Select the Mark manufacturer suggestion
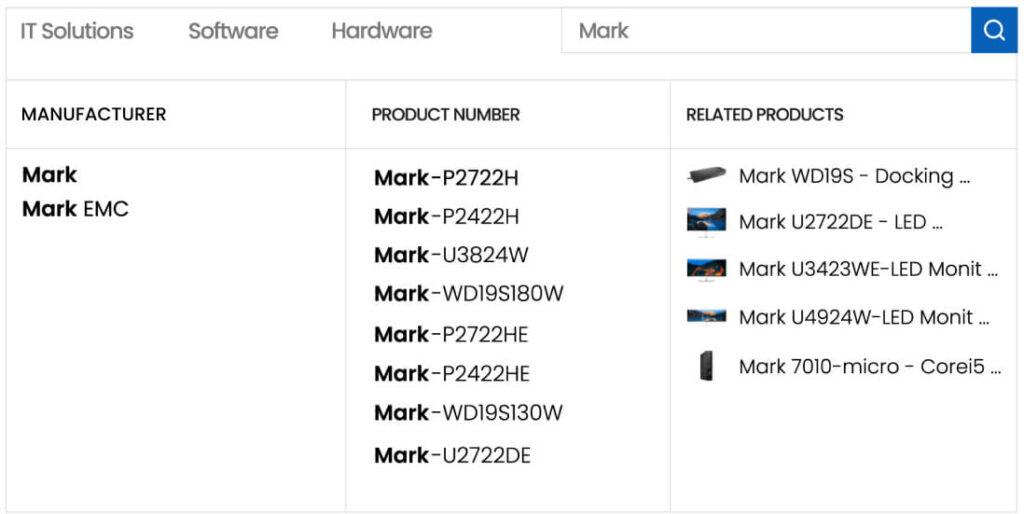 tap(50, 175)
